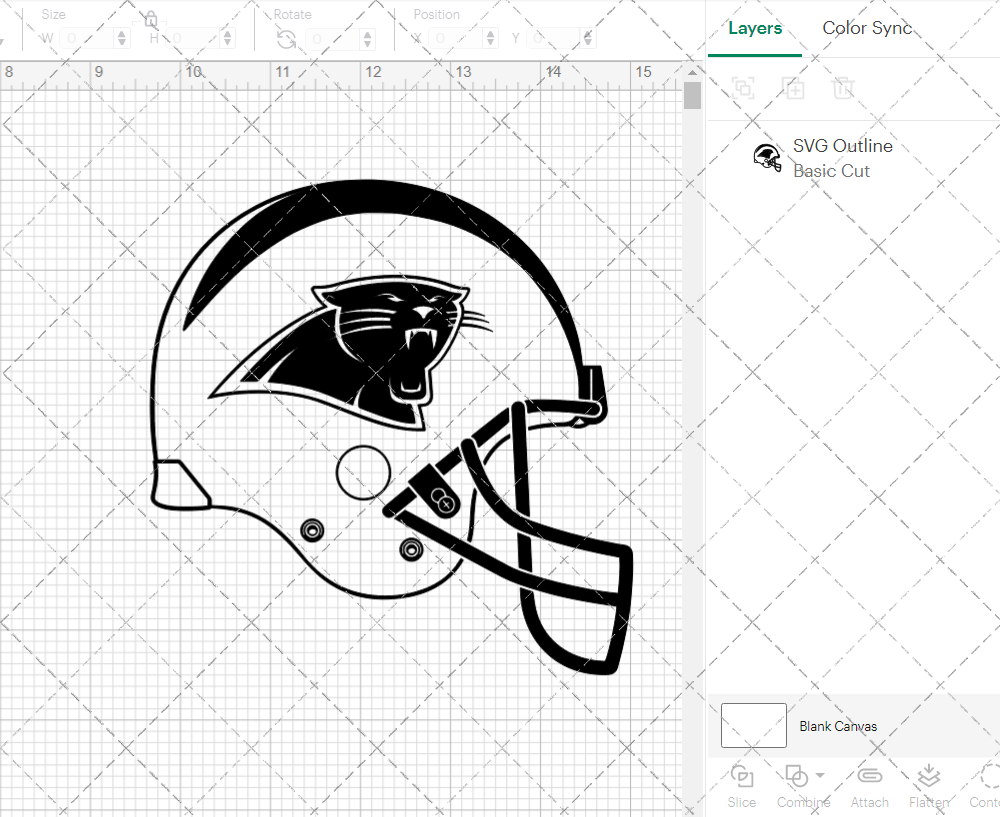
Task: Open the Combine dropdown arrow
Action: coord(820,776)
